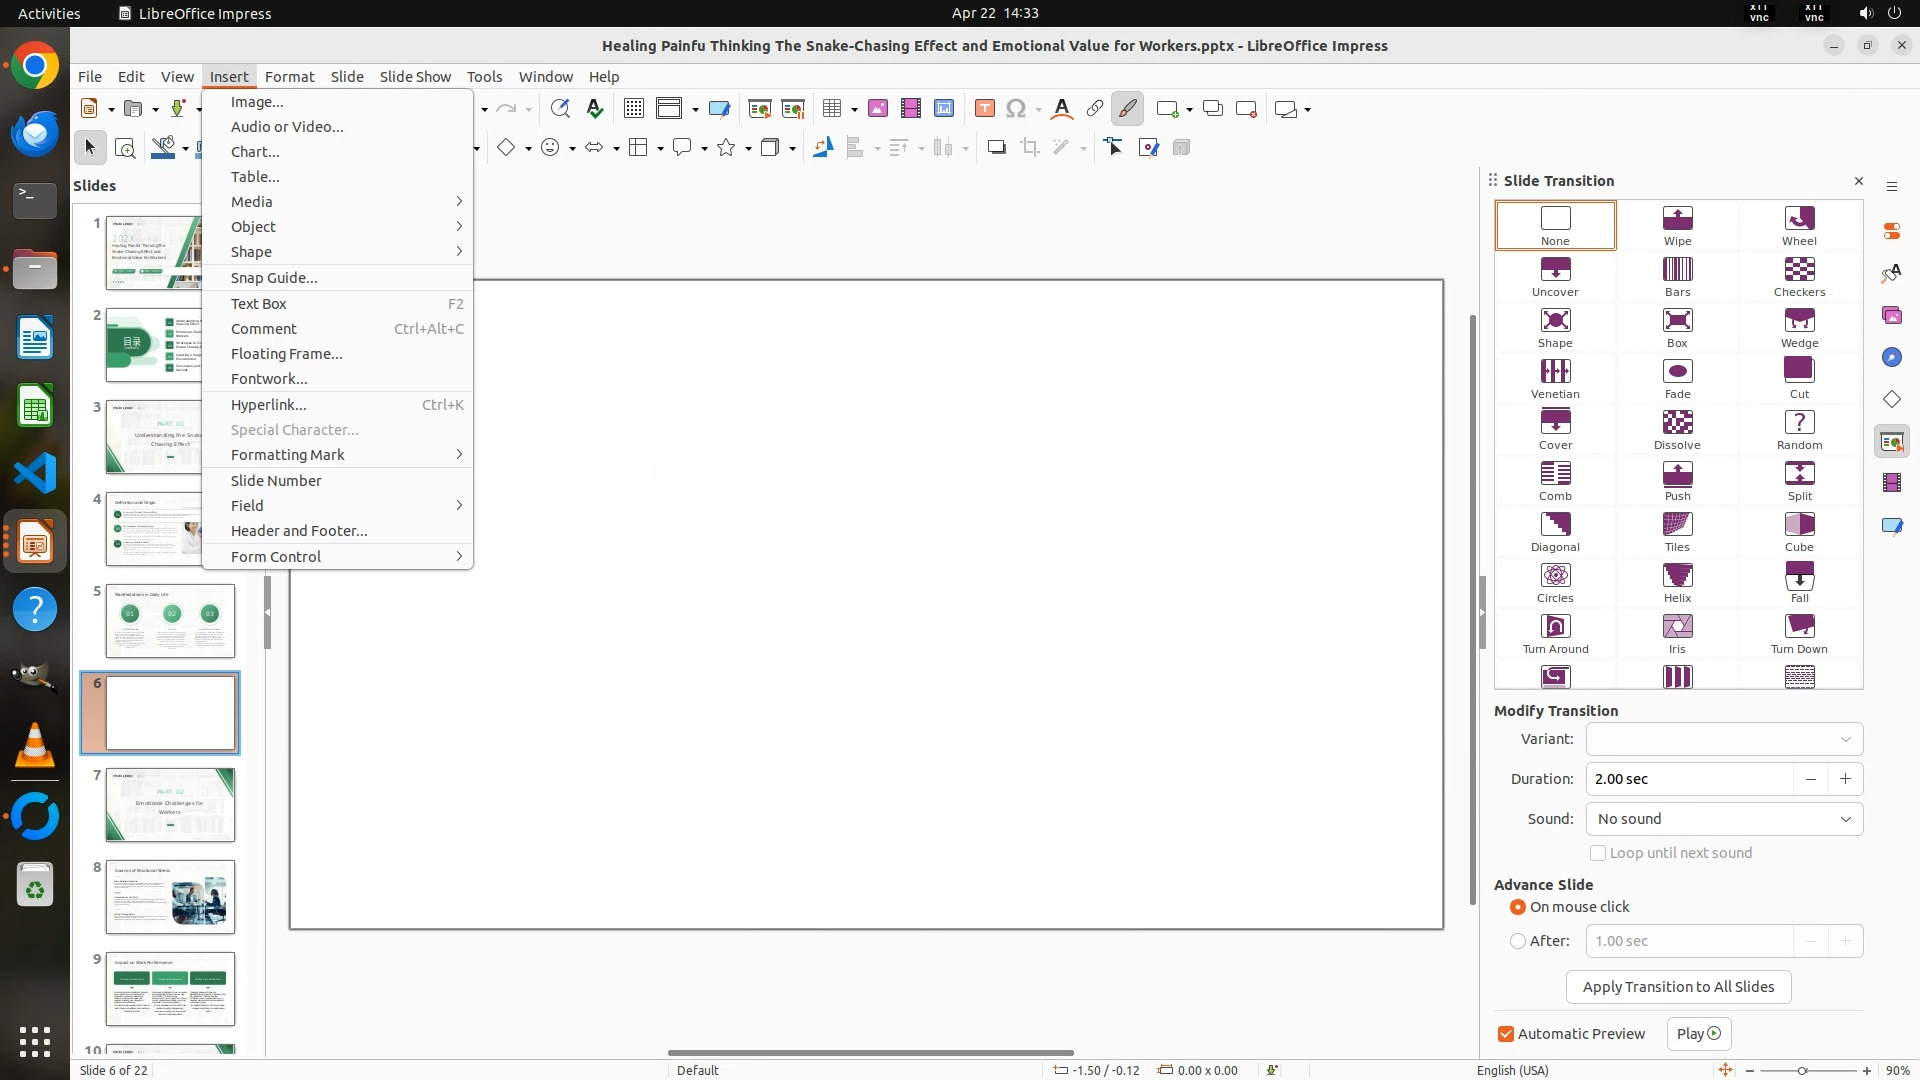Click the zoom slider in status bar

[x=1802, y=1070]
